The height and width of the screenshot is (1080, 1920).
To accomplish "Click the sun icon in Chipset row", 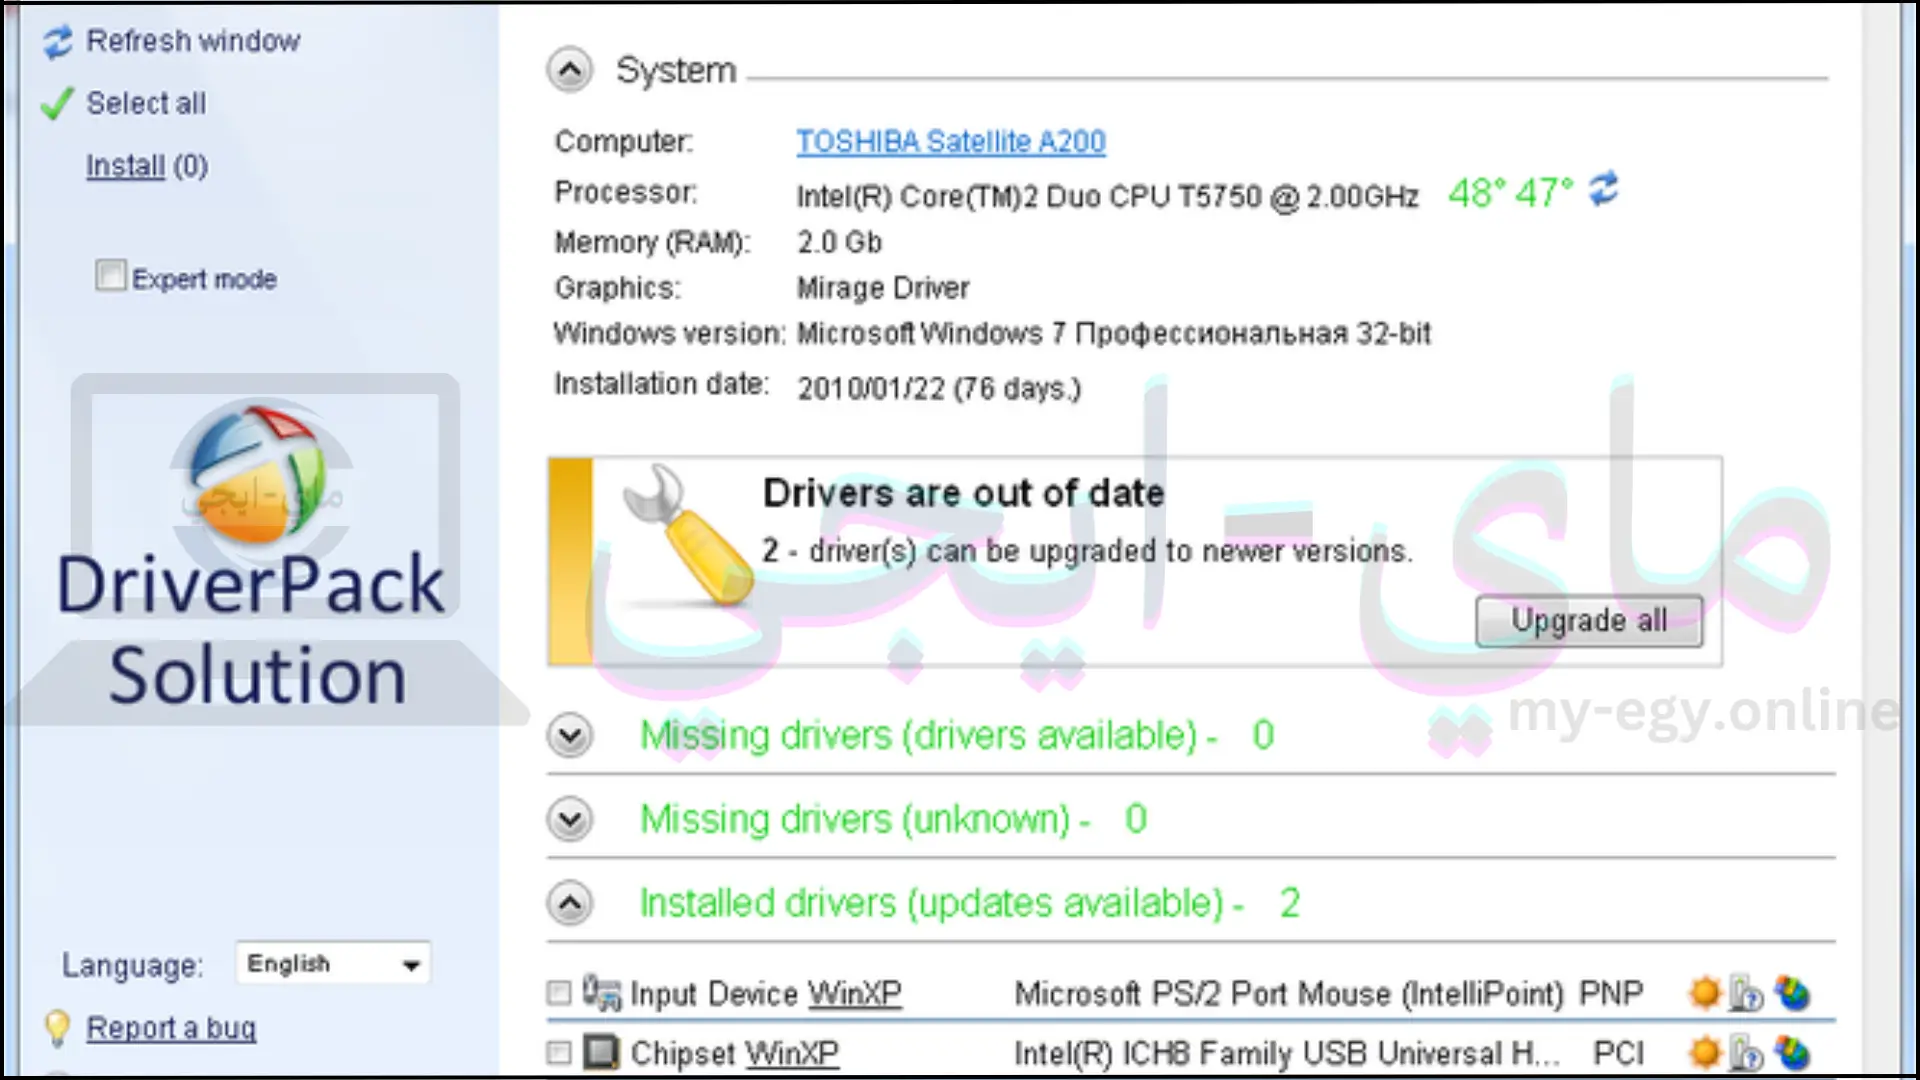I will coord(1704,1052).
